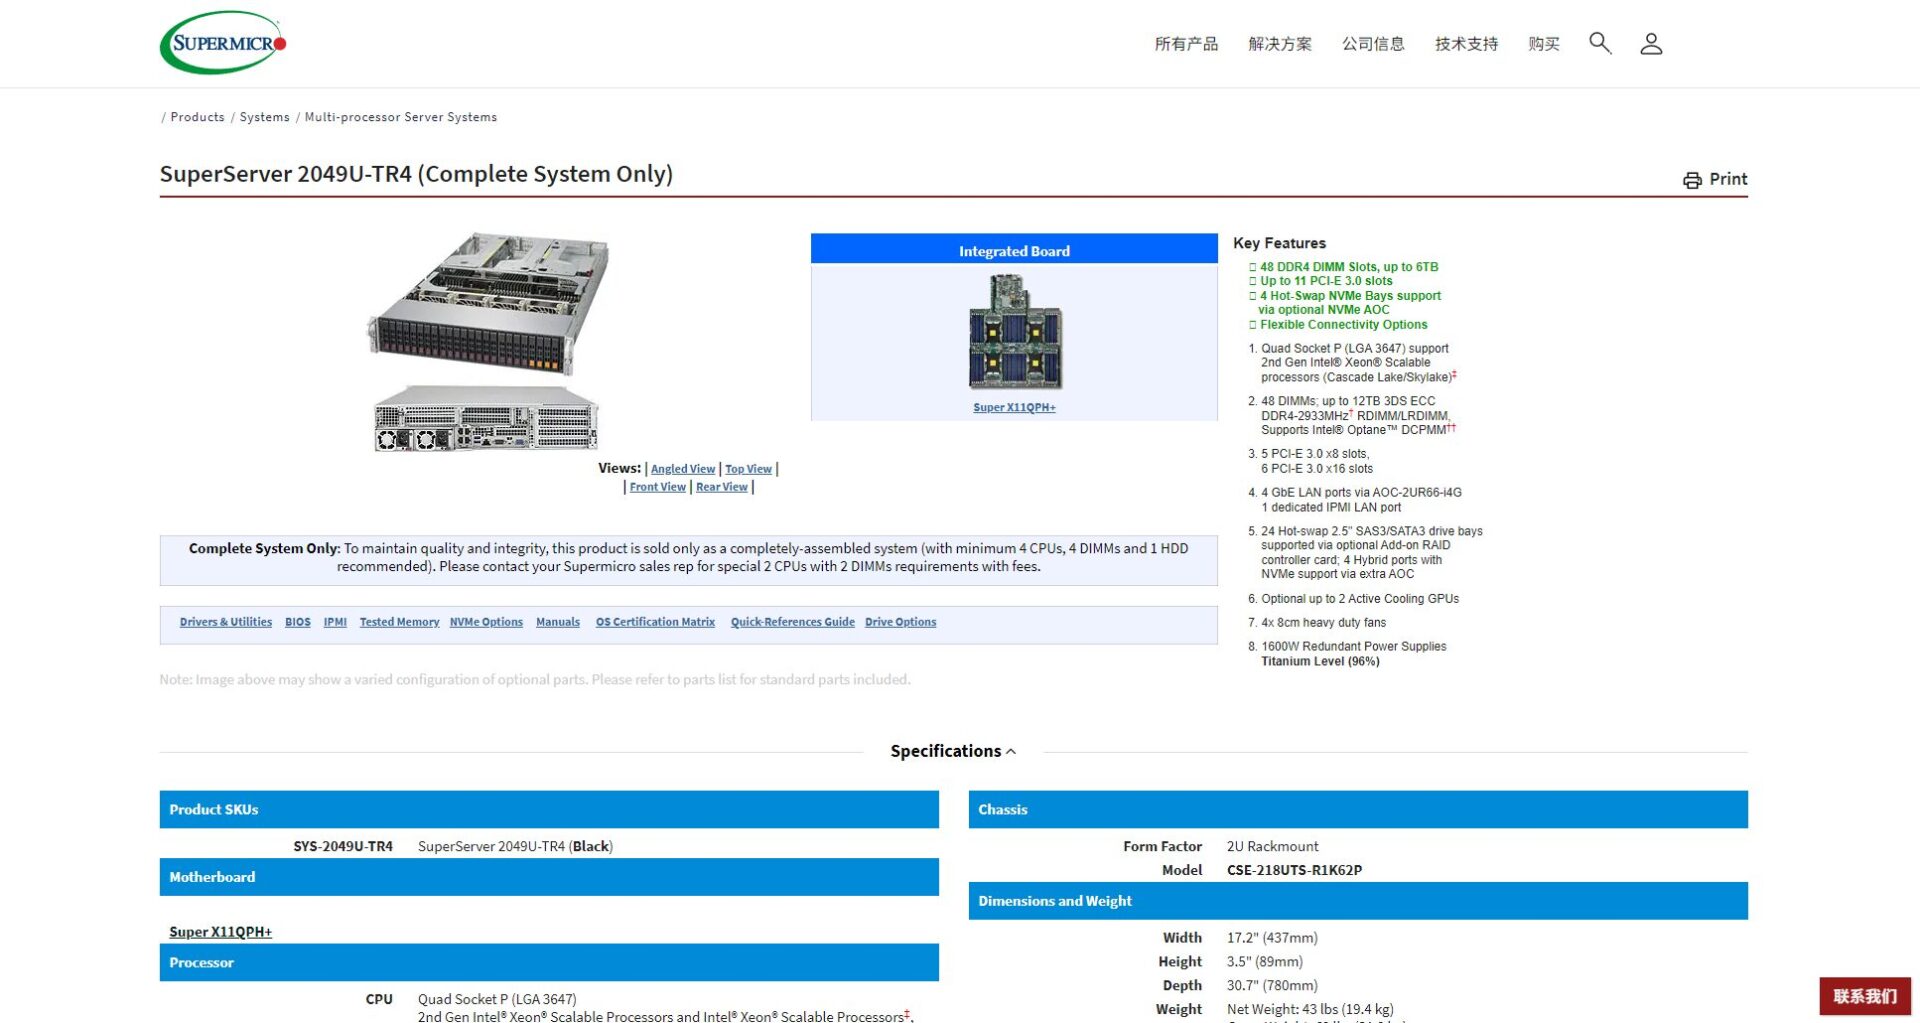The image size is (1920, 1023).
Task: Click the user account icon
Action: point(1650,44)
